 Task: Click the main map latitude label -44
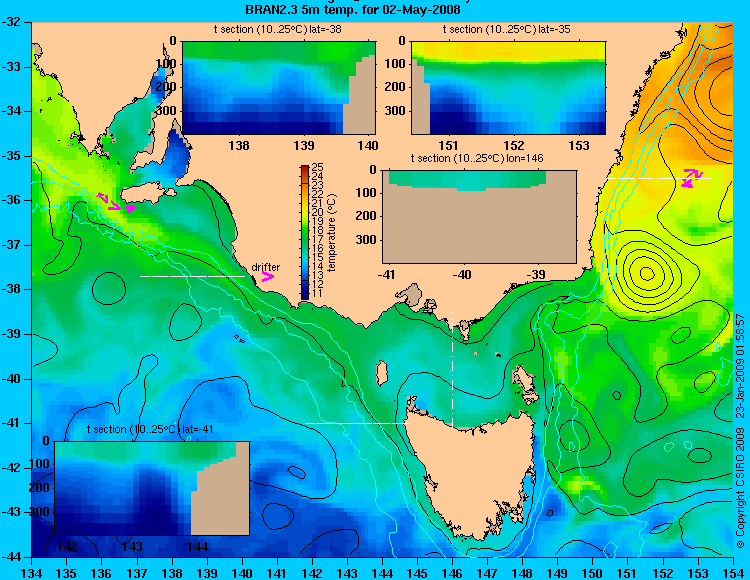click(x=11, y=557)
